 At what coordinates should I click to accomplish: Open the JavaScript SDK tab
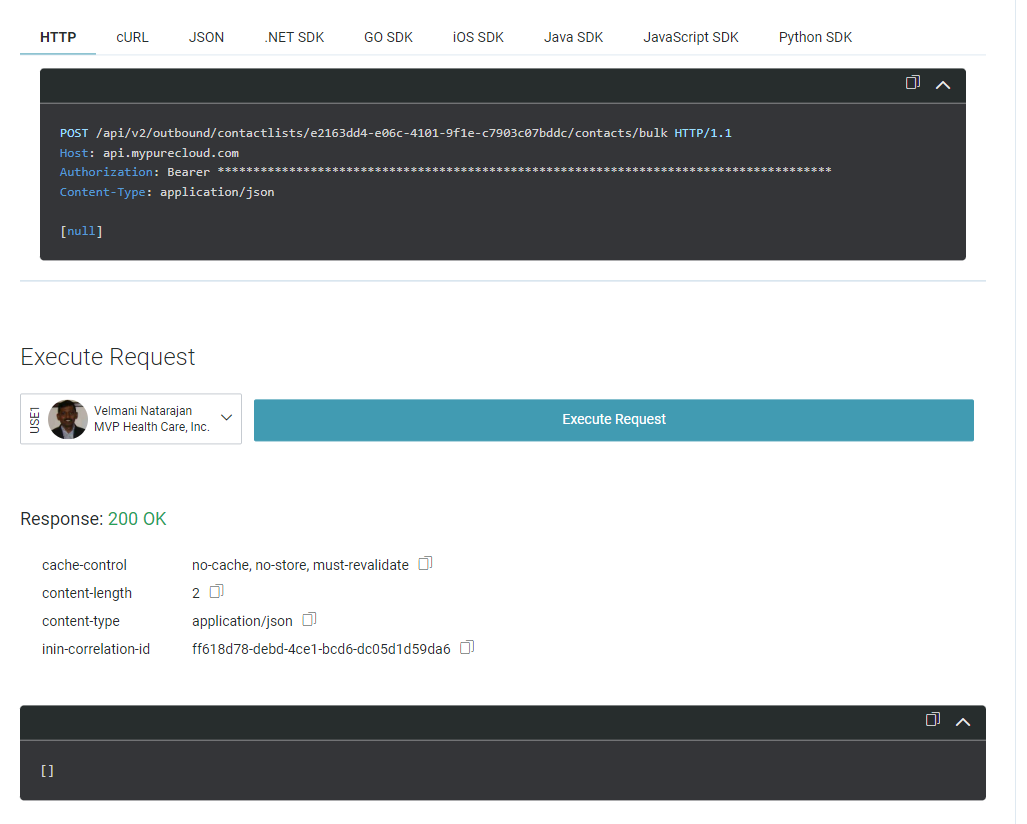pyautogui.click(x=690, y=37)
